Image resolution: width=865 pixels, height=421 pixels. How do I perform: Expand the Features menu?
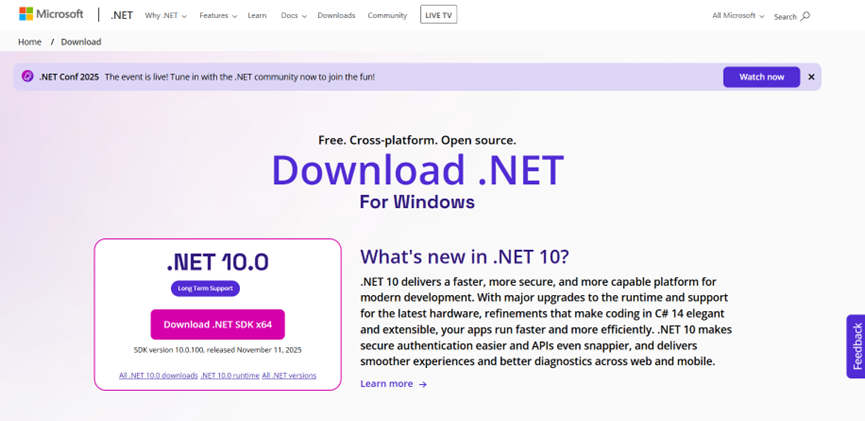[x=218, y=15]
